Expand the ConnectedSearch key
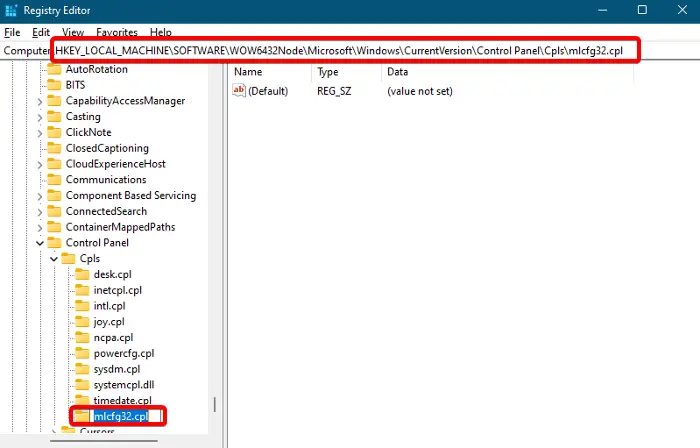 coord(40,212)
